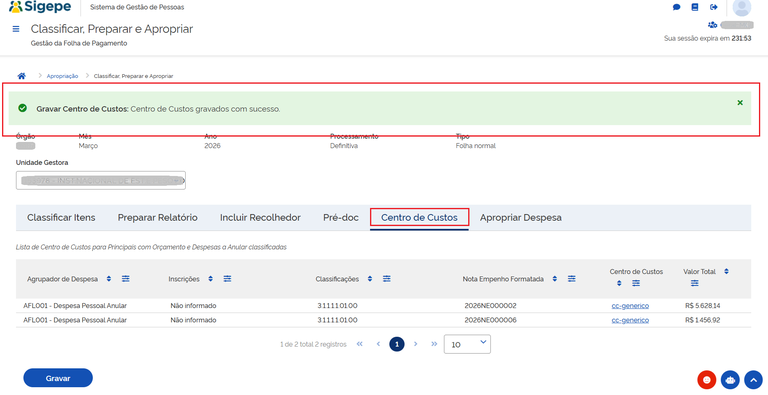768x395 pixels.
Task: Click the session expiry timer text
Action: point(707,38)
